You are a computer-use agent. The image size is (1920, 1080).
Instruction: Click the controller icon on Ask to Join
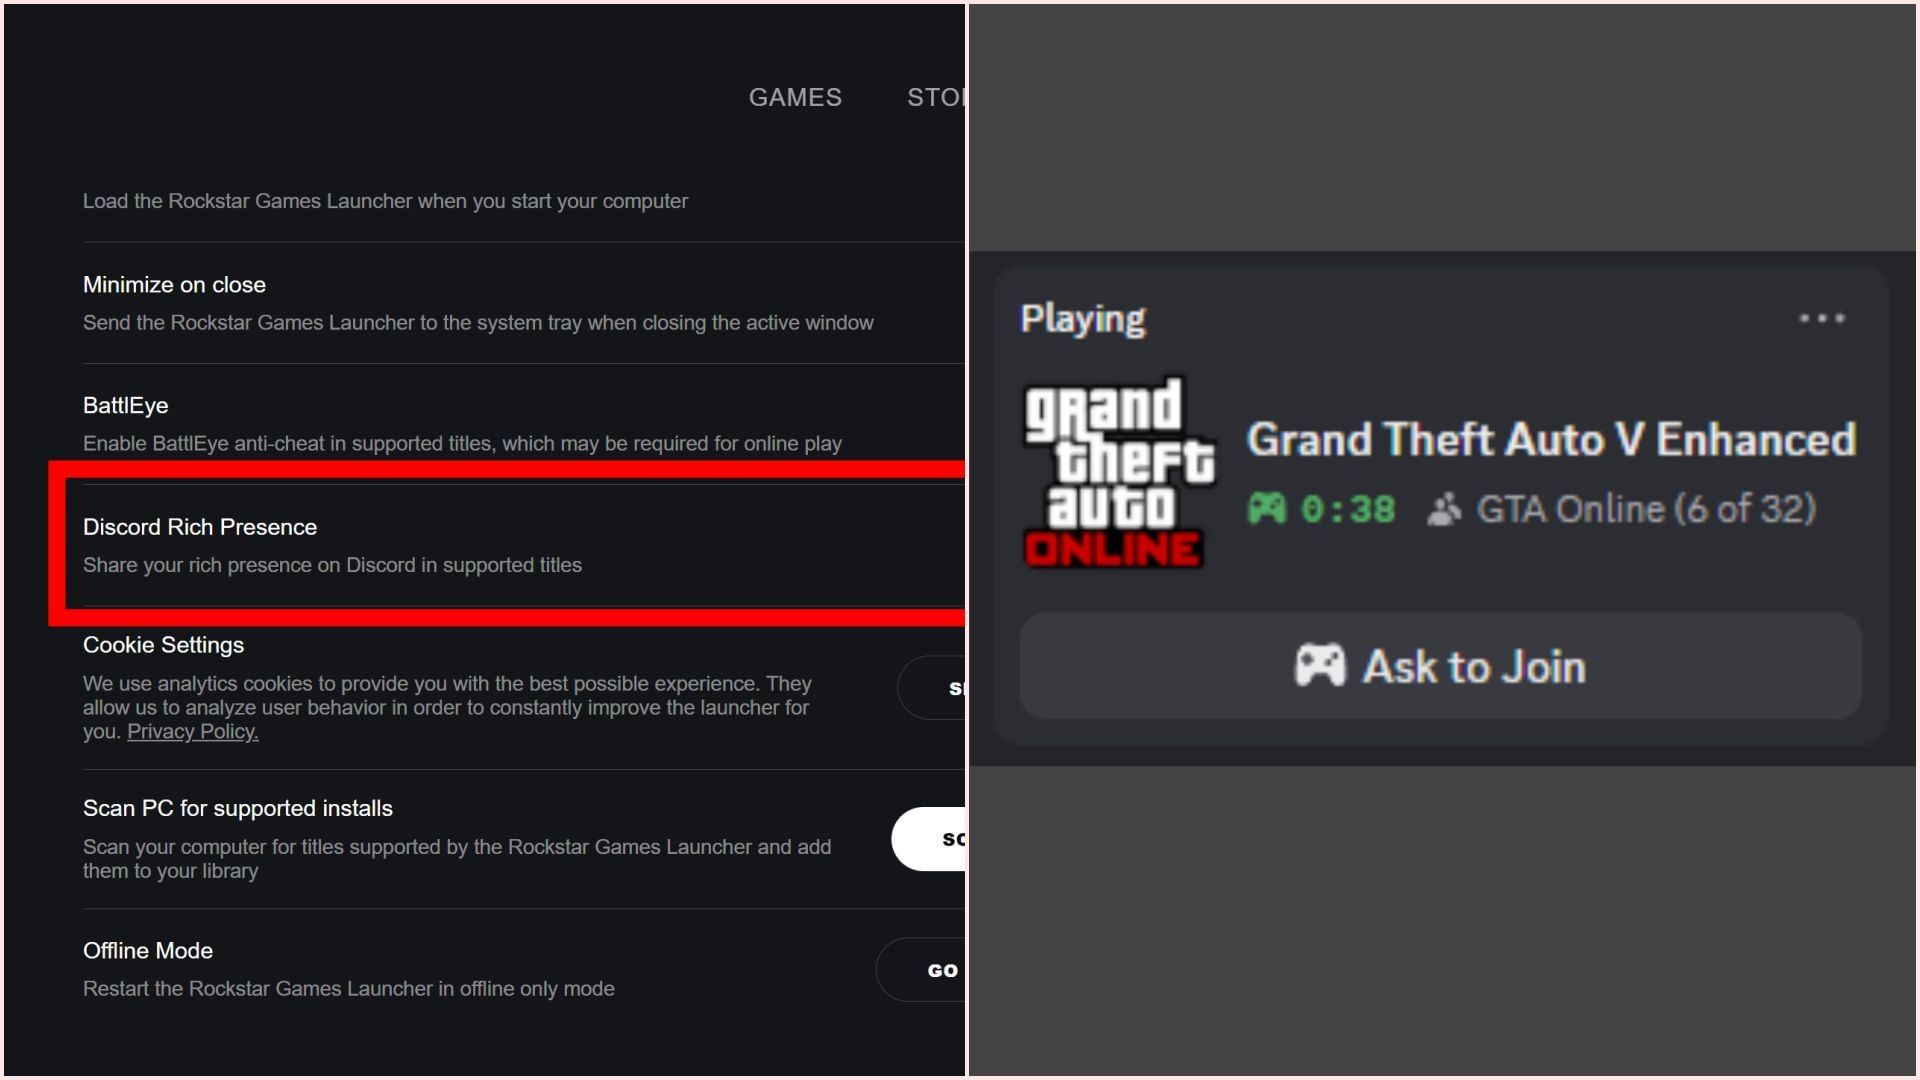tap(1320, 666)
